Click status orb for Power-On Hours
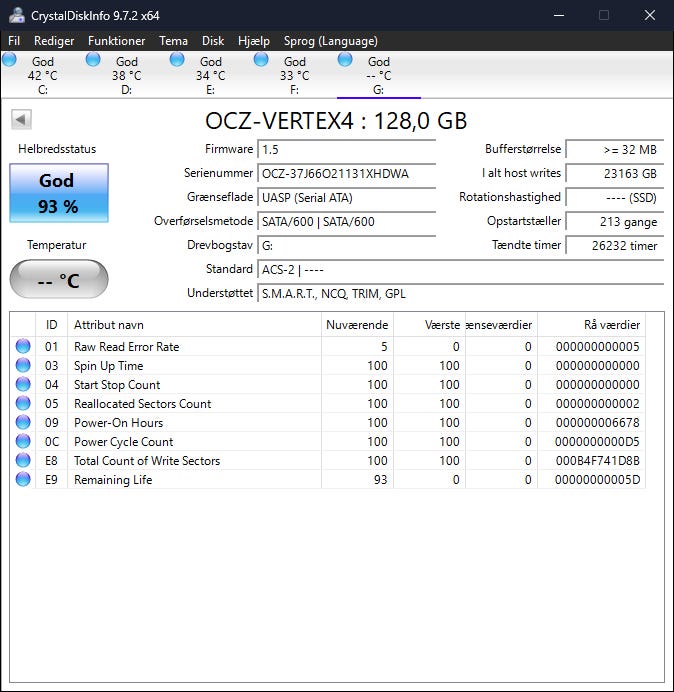This screenshot has height=692, width=674. 23,422
